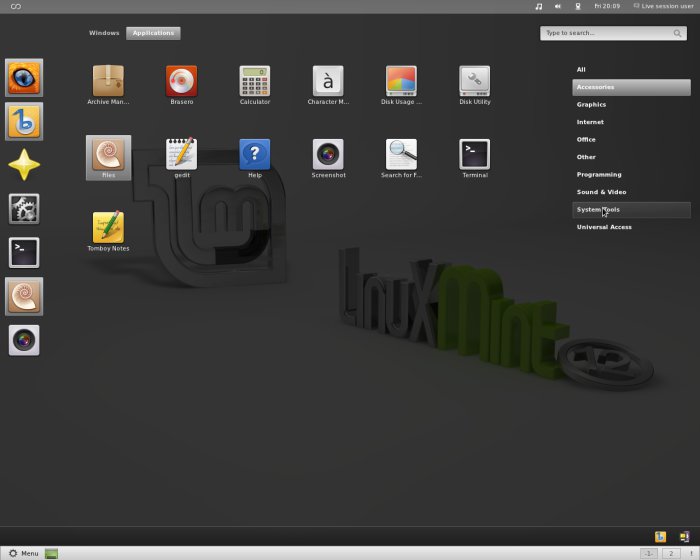Image resolution: width=700 pixels, height=560 pixels.
Task: Select the Applications overview tab
Action: tap(153, 33)
